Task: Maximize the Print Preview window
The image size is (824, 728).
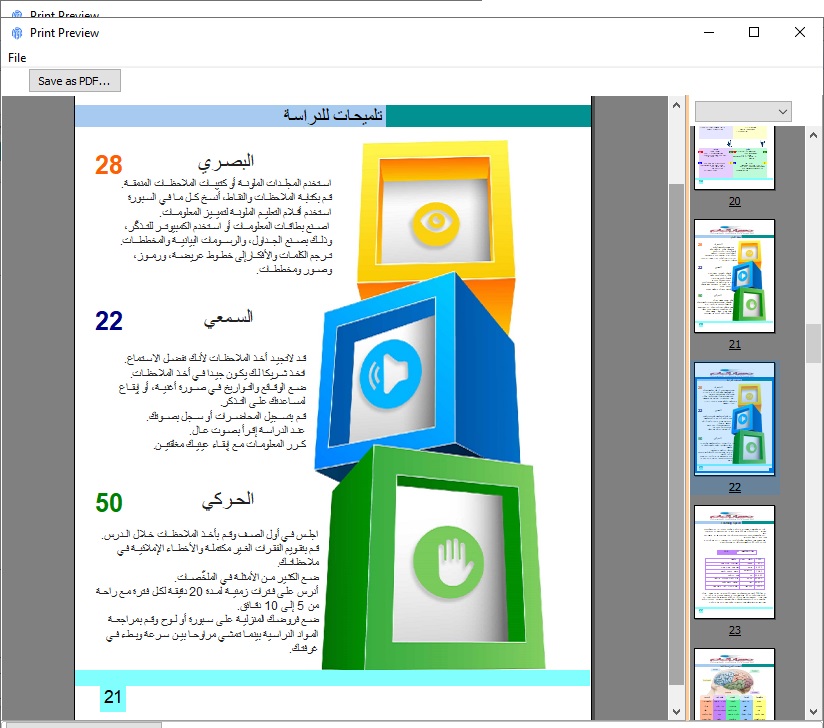Action: (x=754, y=33)
